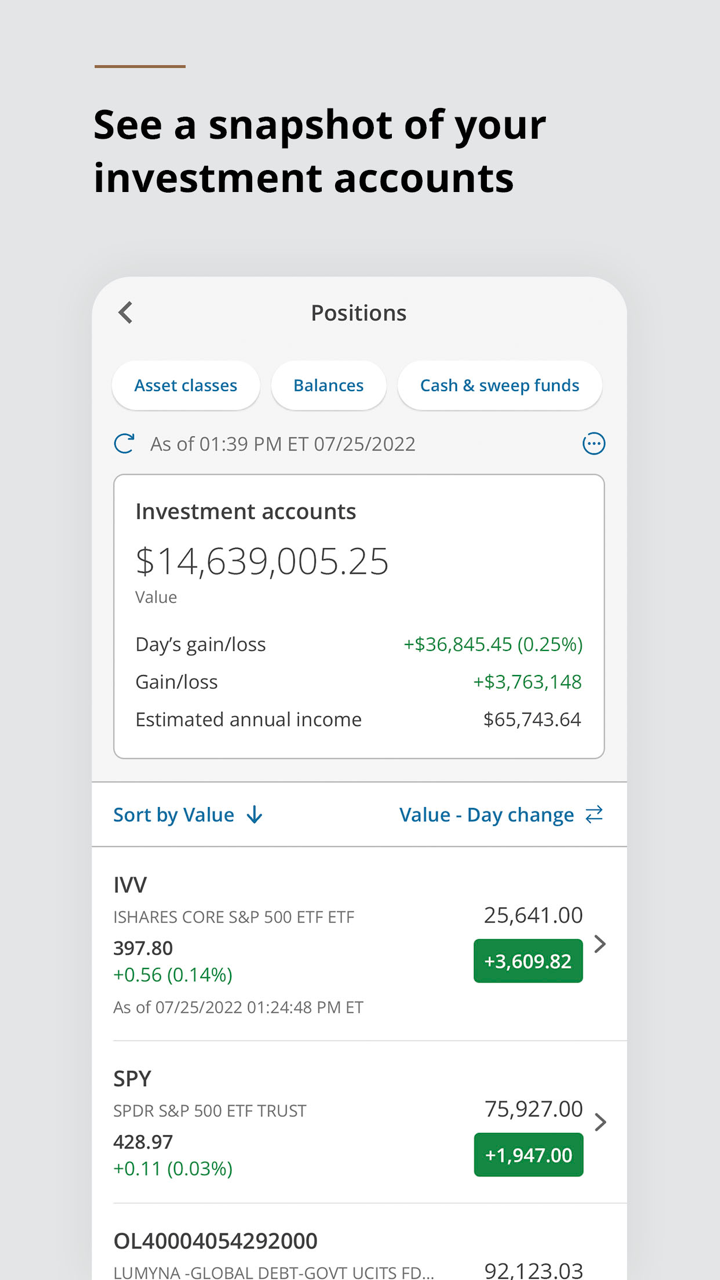
Task: Tap the sort direction arrow icon
Action: pos(255,815)
